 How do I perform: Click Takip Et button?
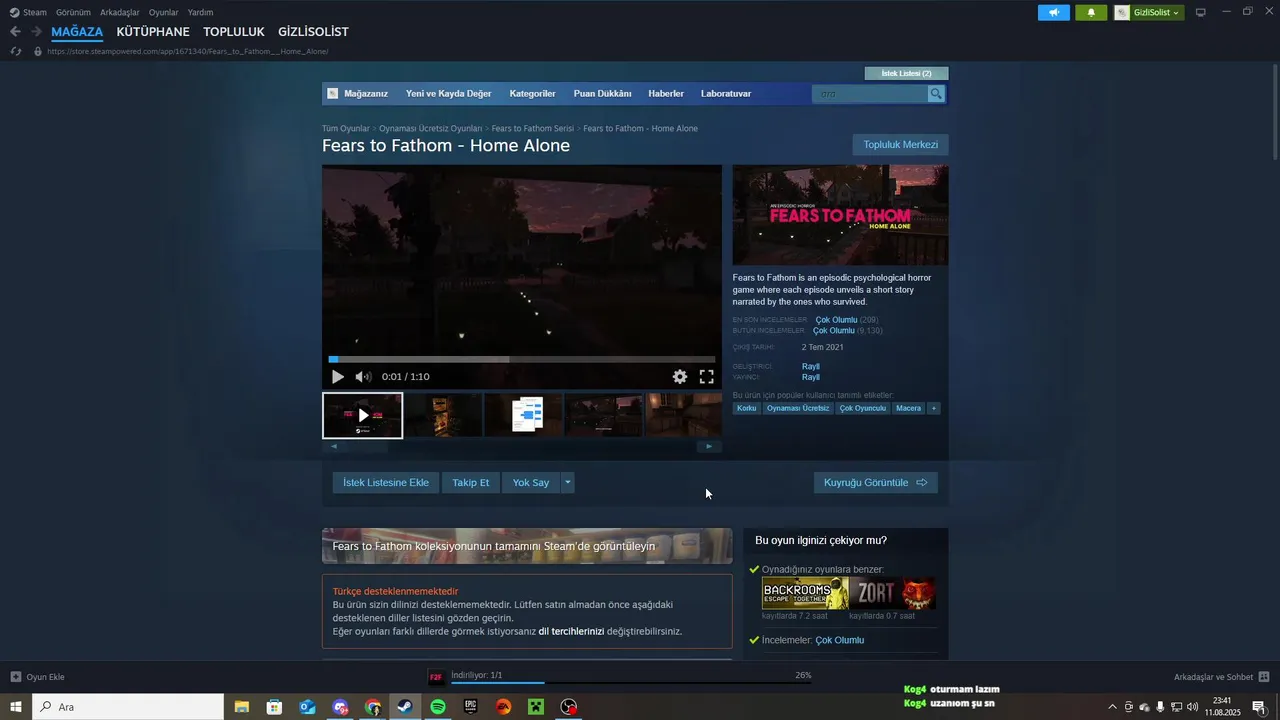471,483
